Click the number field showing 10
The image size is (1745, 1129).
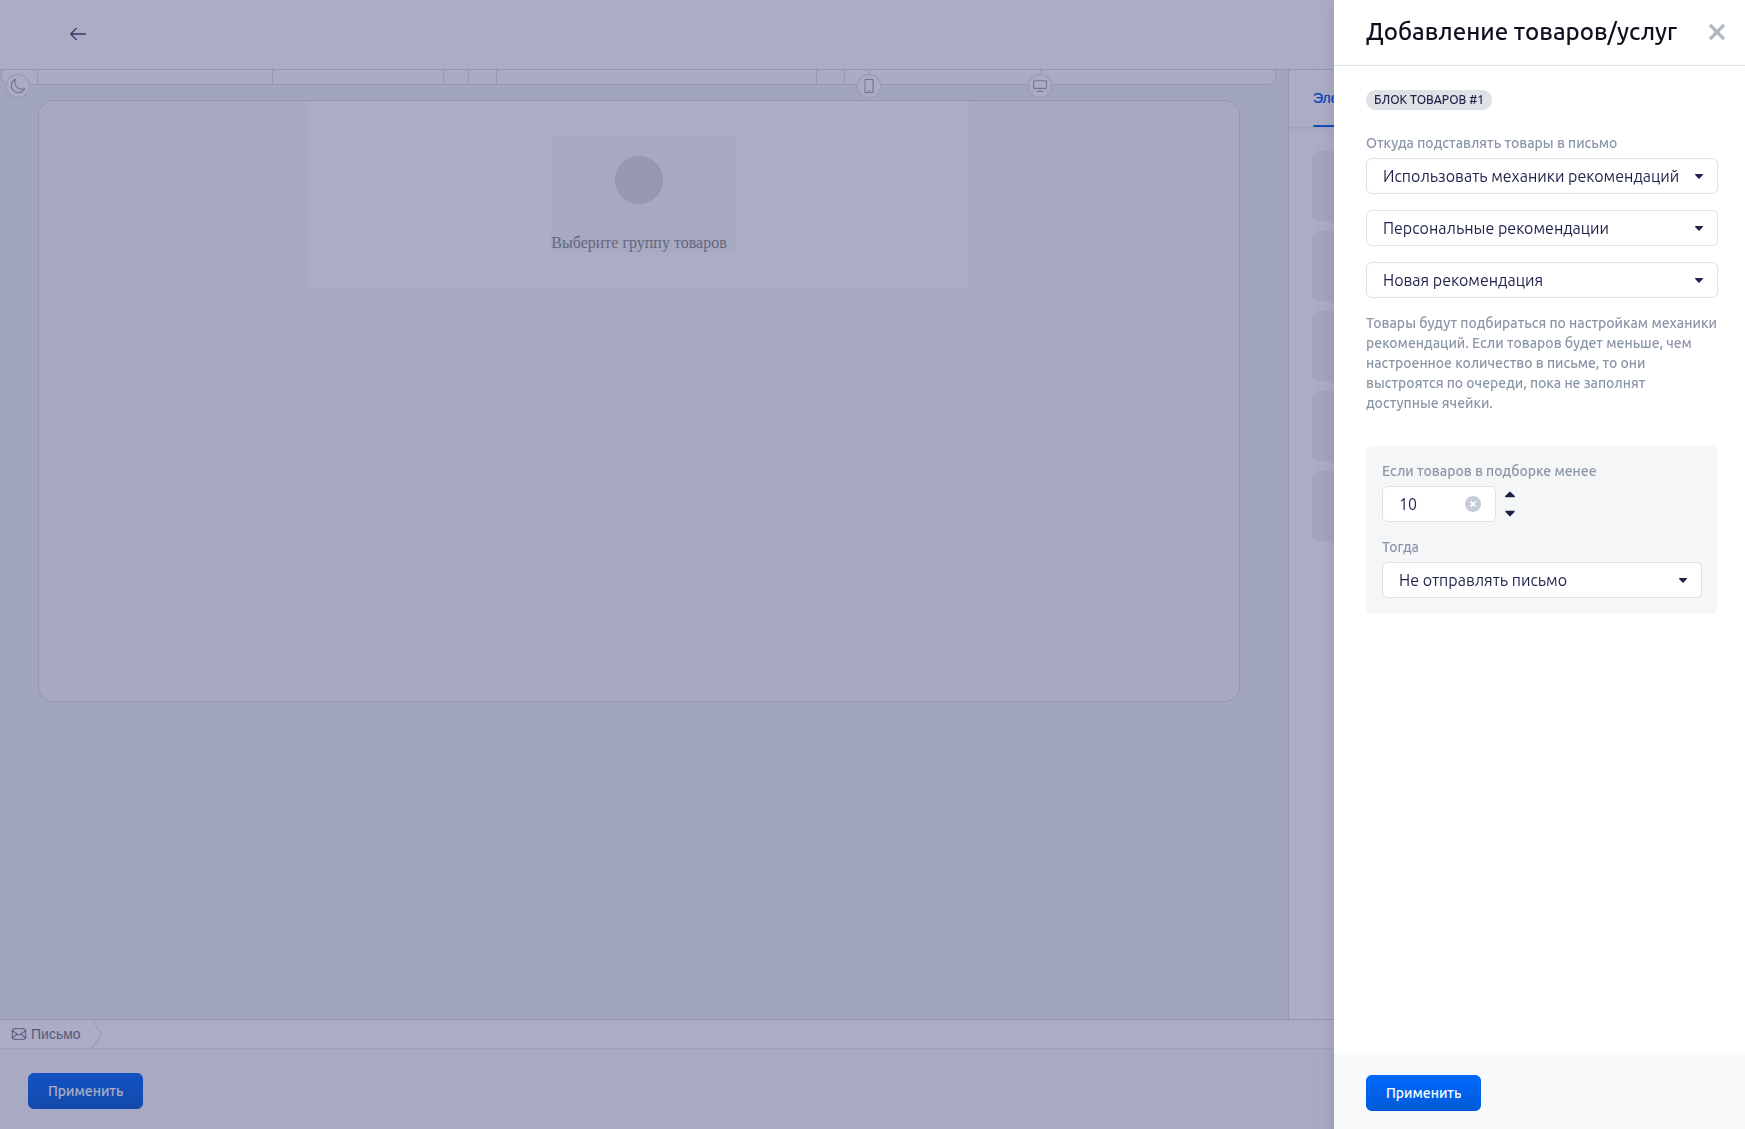1438,504
